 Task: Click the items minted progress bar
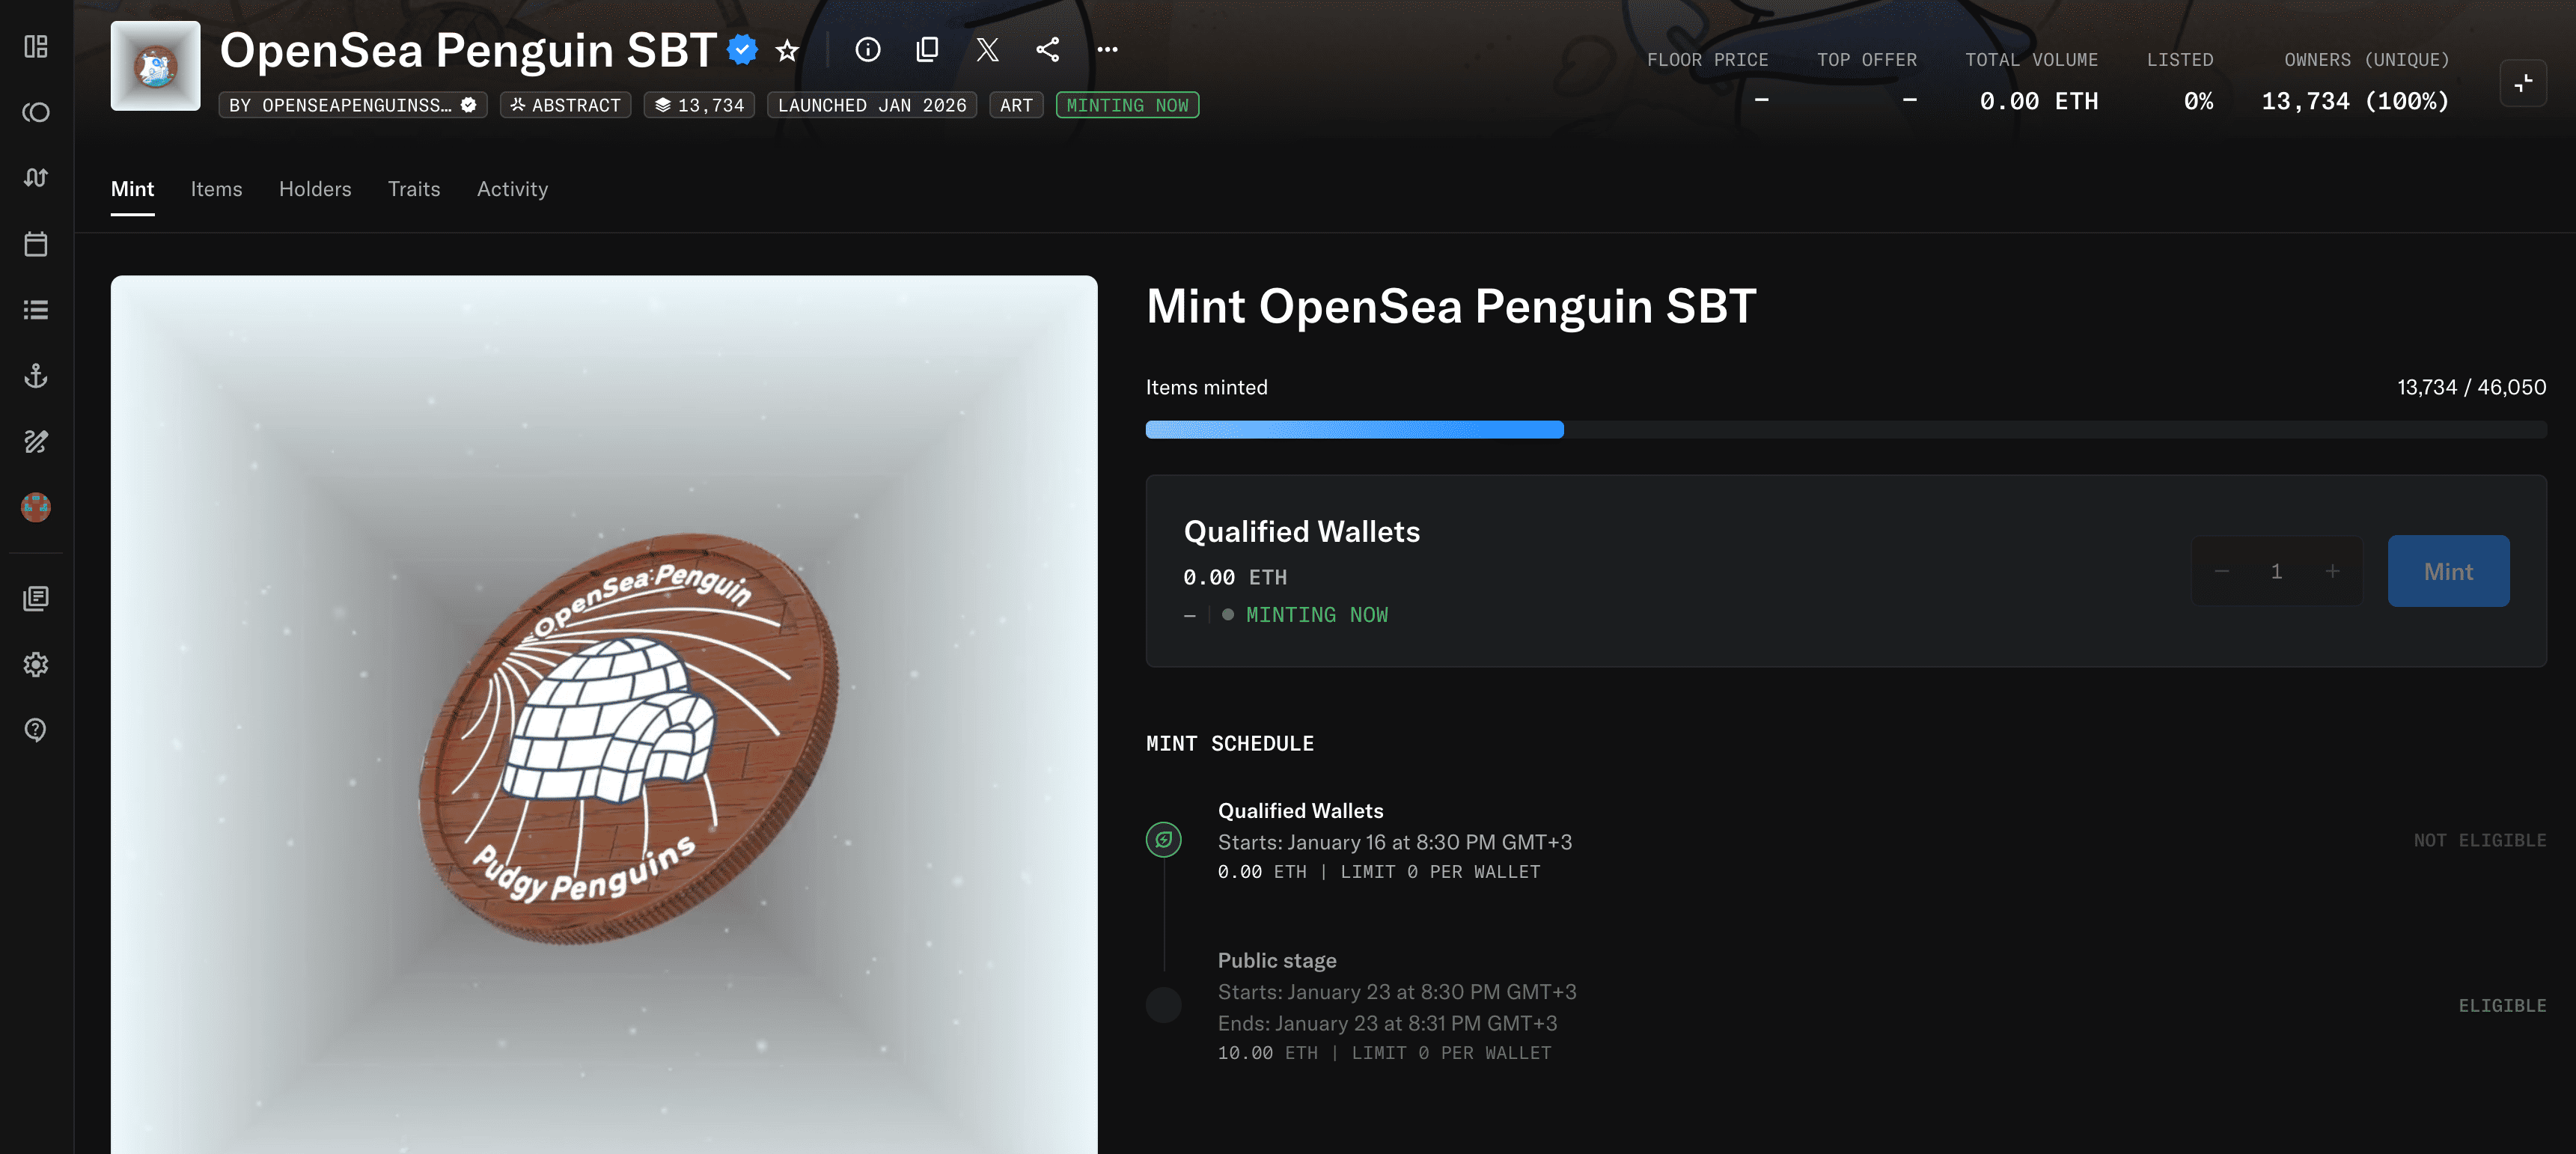1845,430
